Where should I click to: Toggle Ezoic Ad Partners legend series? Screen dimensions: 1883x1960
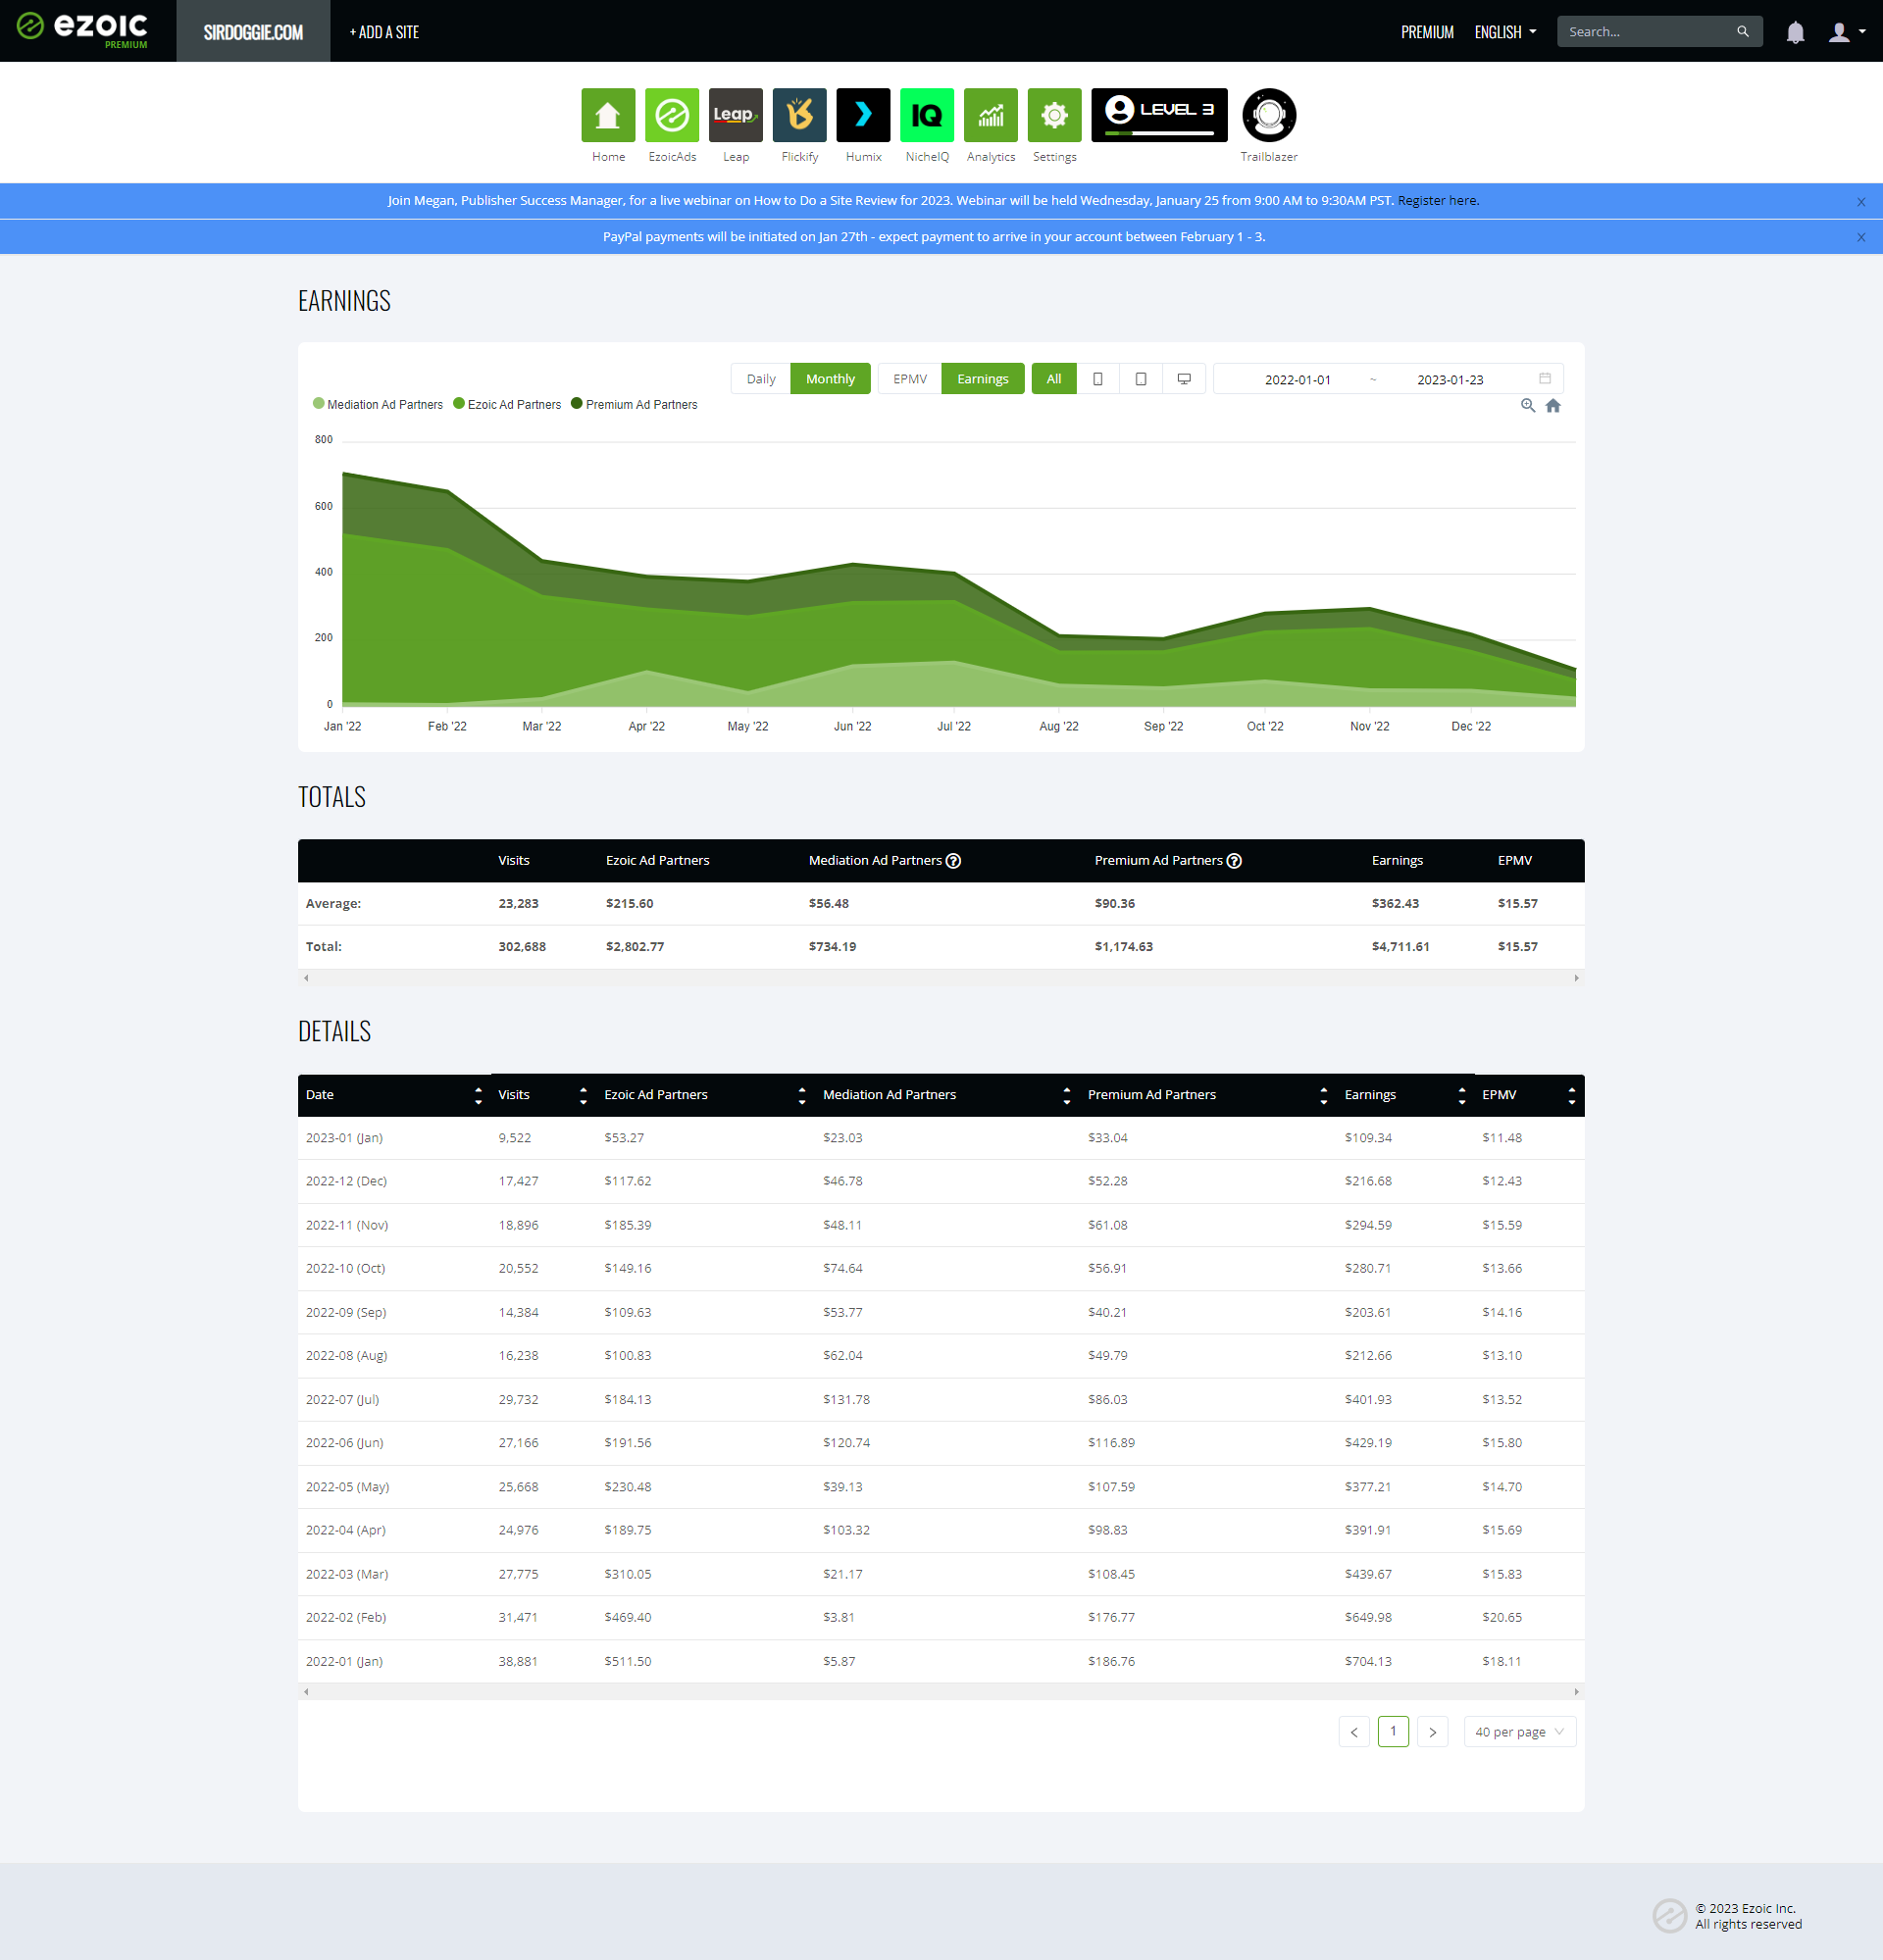point(507,405)
